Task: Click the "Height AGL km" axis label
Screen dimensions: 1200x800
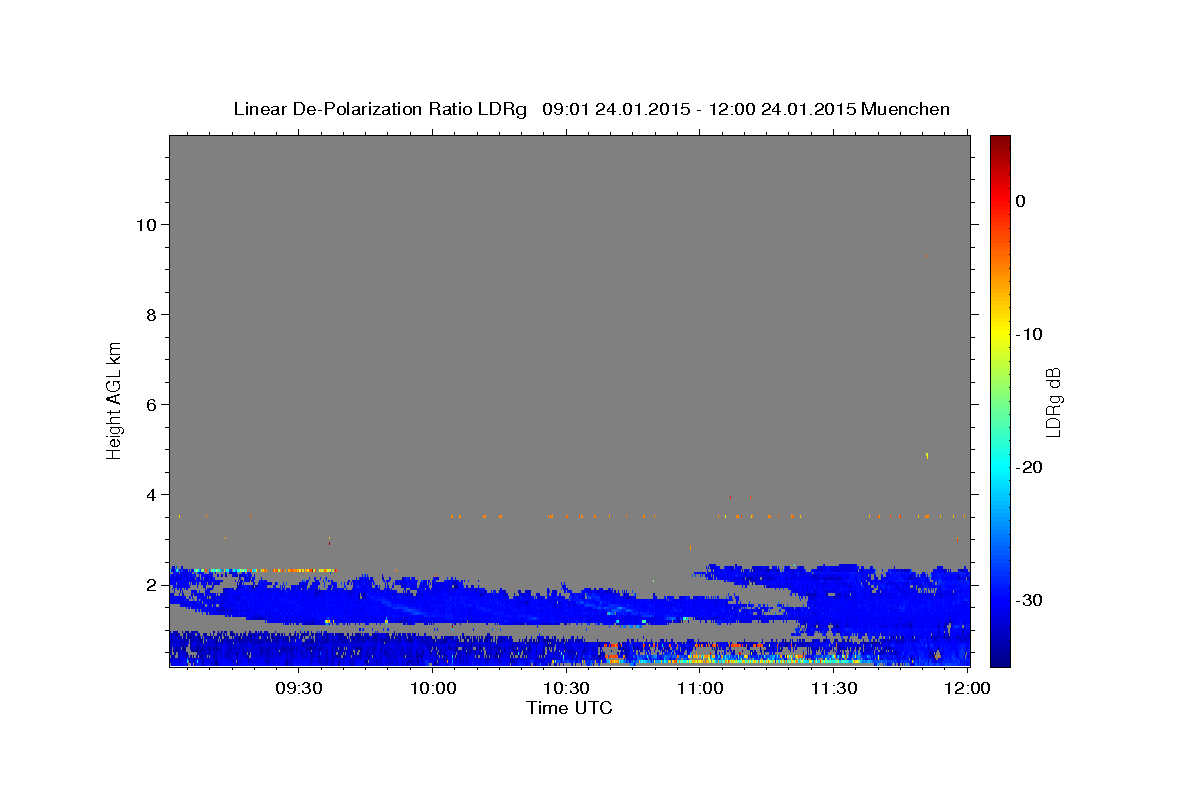Action: (x=114, y=399)
